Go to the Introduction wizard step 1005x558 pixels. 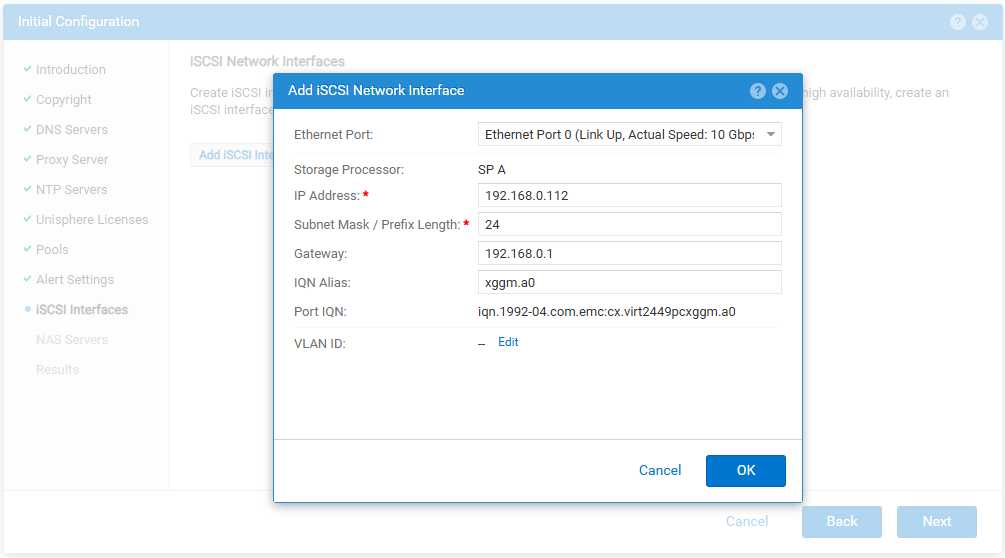(70, 70)
